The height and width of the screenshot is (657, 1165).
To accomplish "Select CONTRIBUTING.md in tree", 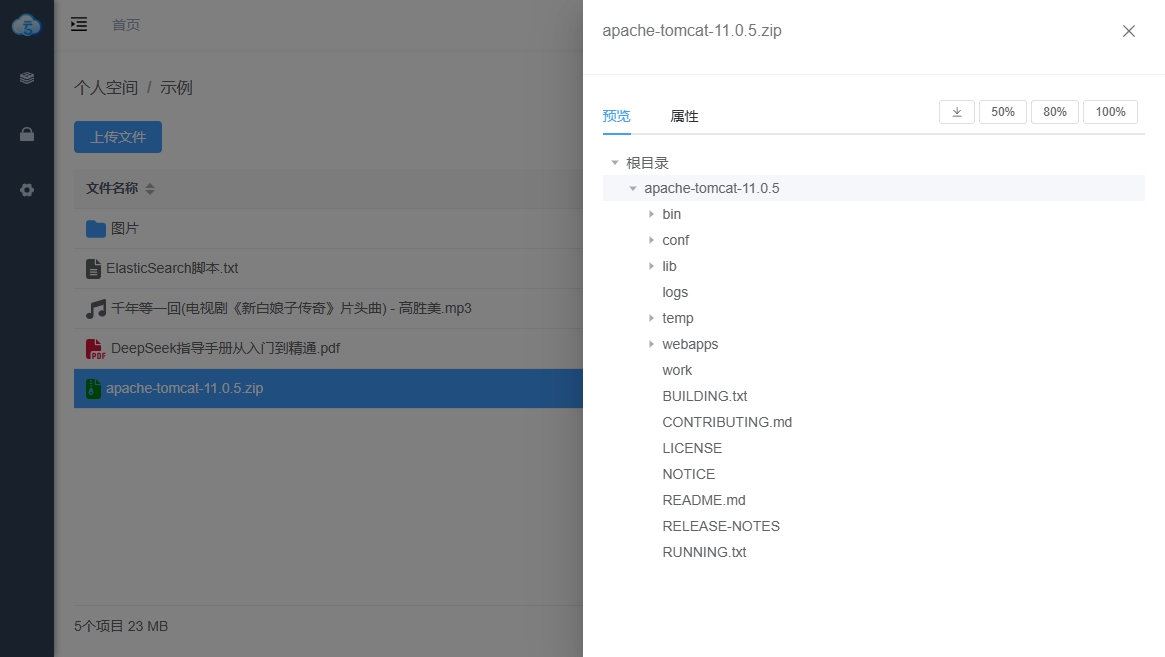I will [x=727, y=422].
